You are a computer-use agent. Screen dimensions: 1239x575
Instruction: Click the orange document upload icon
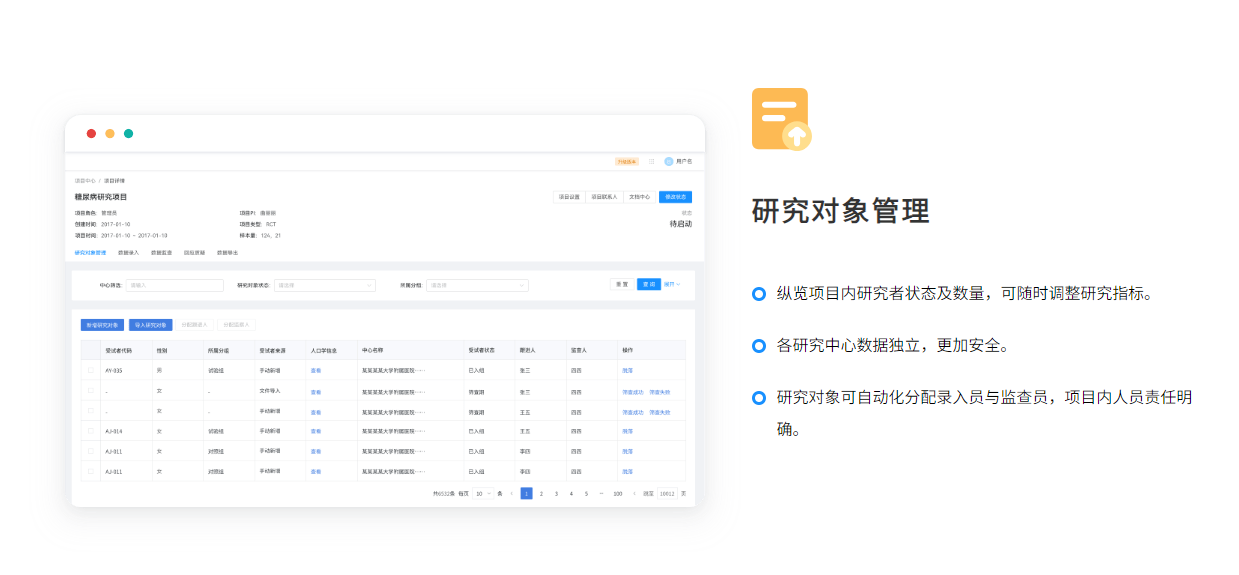tap(781, 119)
